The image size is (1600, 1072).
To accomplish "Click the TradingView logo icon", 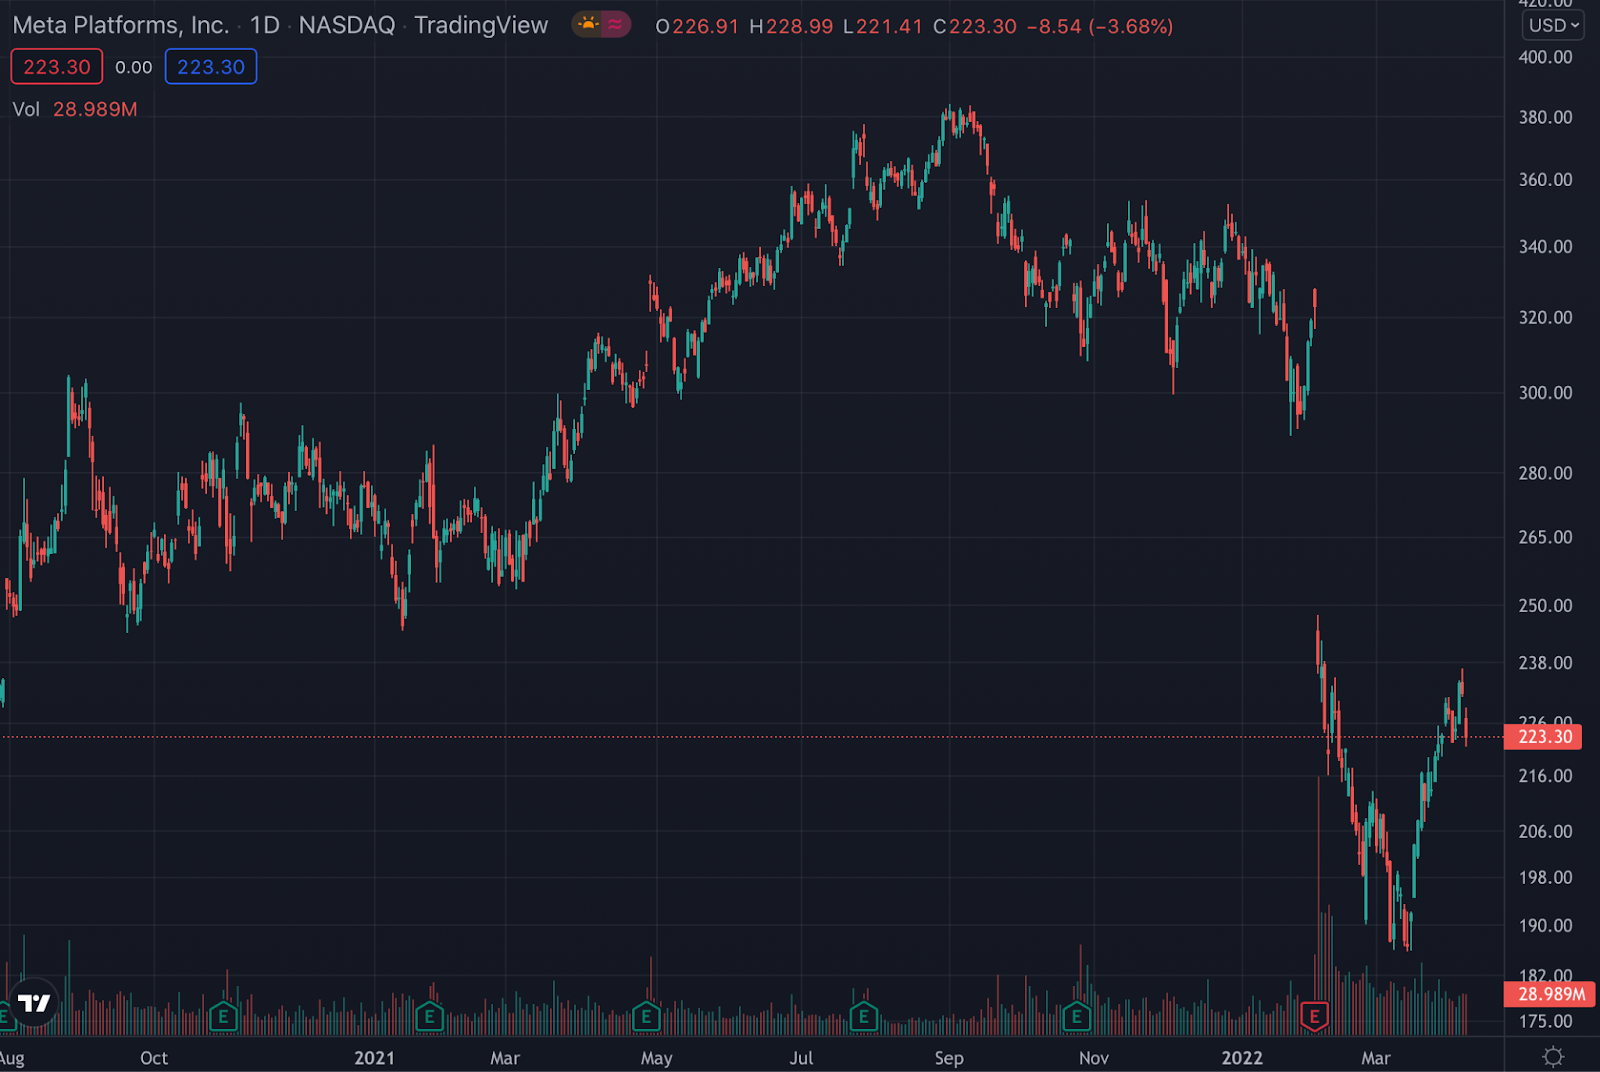I will 34,1003.
